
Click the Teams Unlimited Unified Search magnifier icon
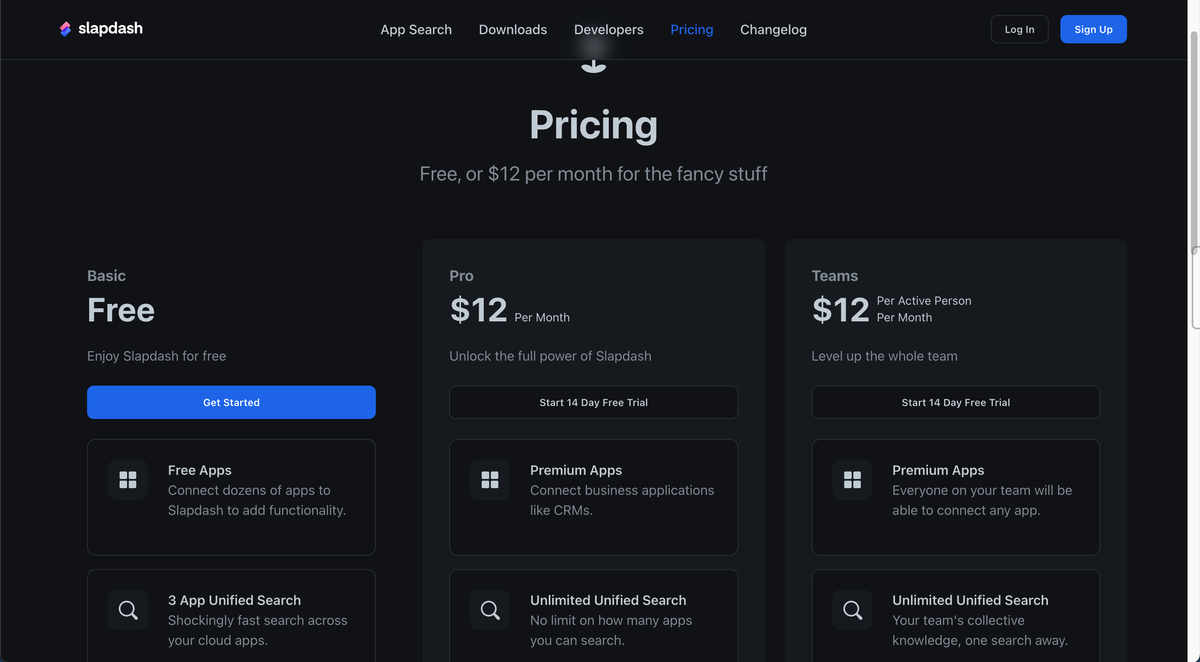click(852, 610)
